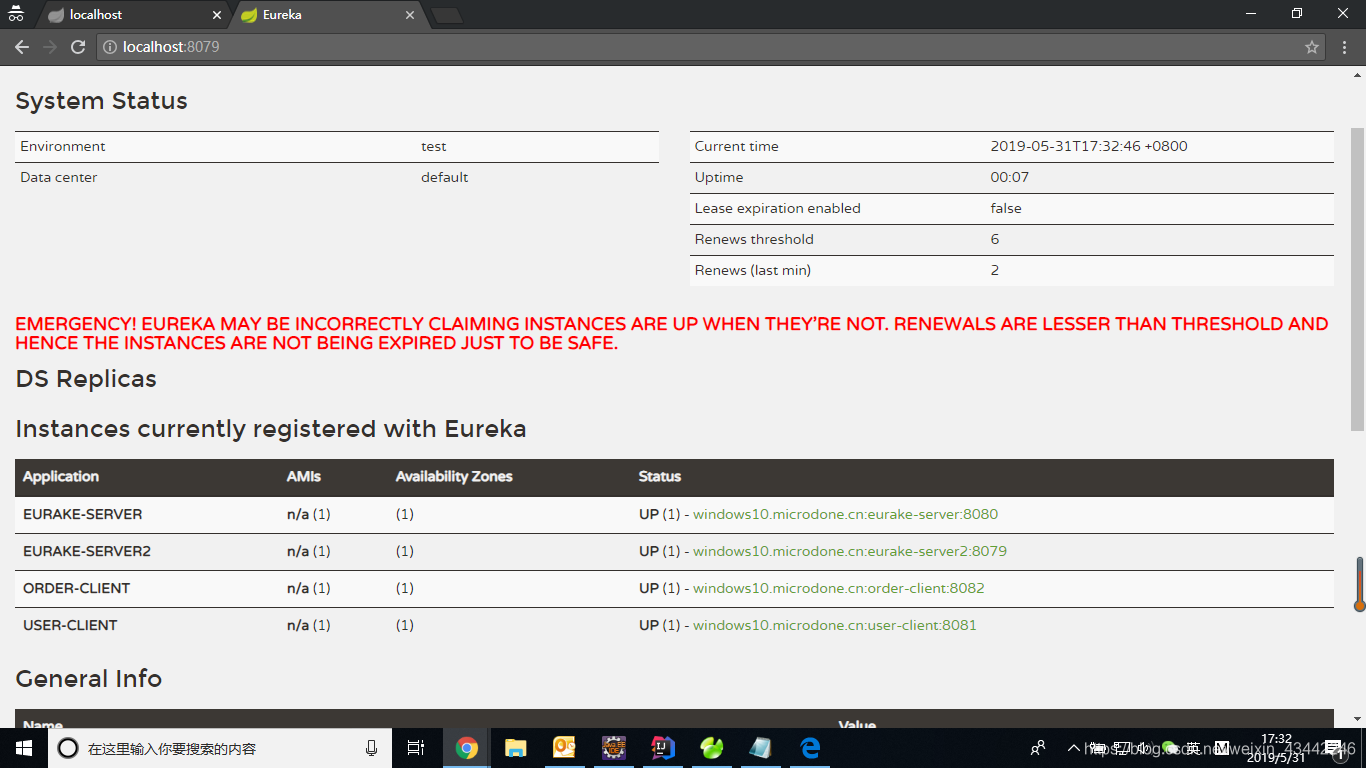The width and height of the screenshot is (1366, 768).
Task: Open File Explorer from the taskbar
Action: coord(516,748)
